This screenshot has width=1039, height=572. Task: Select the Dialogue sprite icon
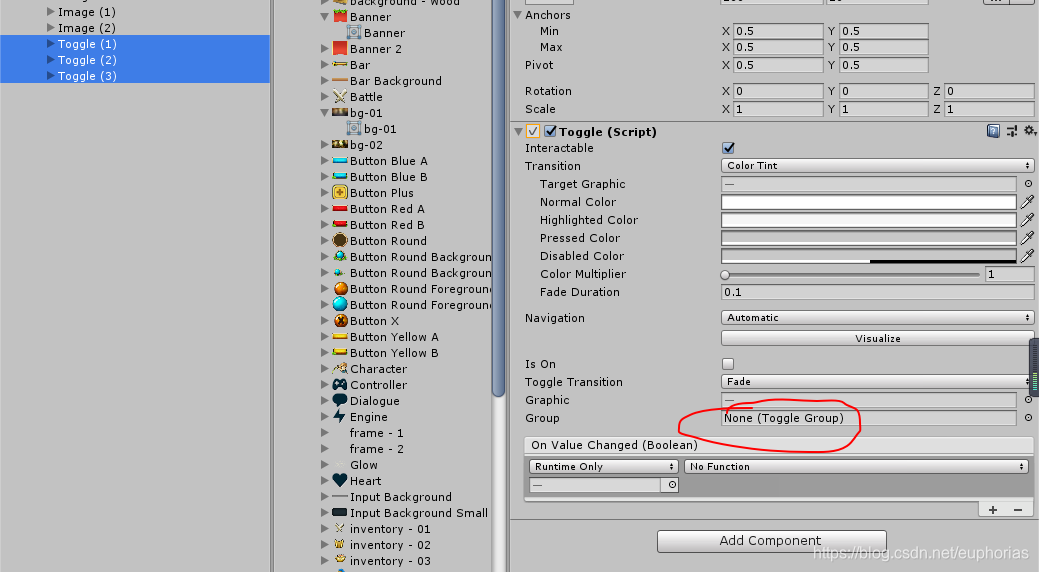[x=340, y=400]
